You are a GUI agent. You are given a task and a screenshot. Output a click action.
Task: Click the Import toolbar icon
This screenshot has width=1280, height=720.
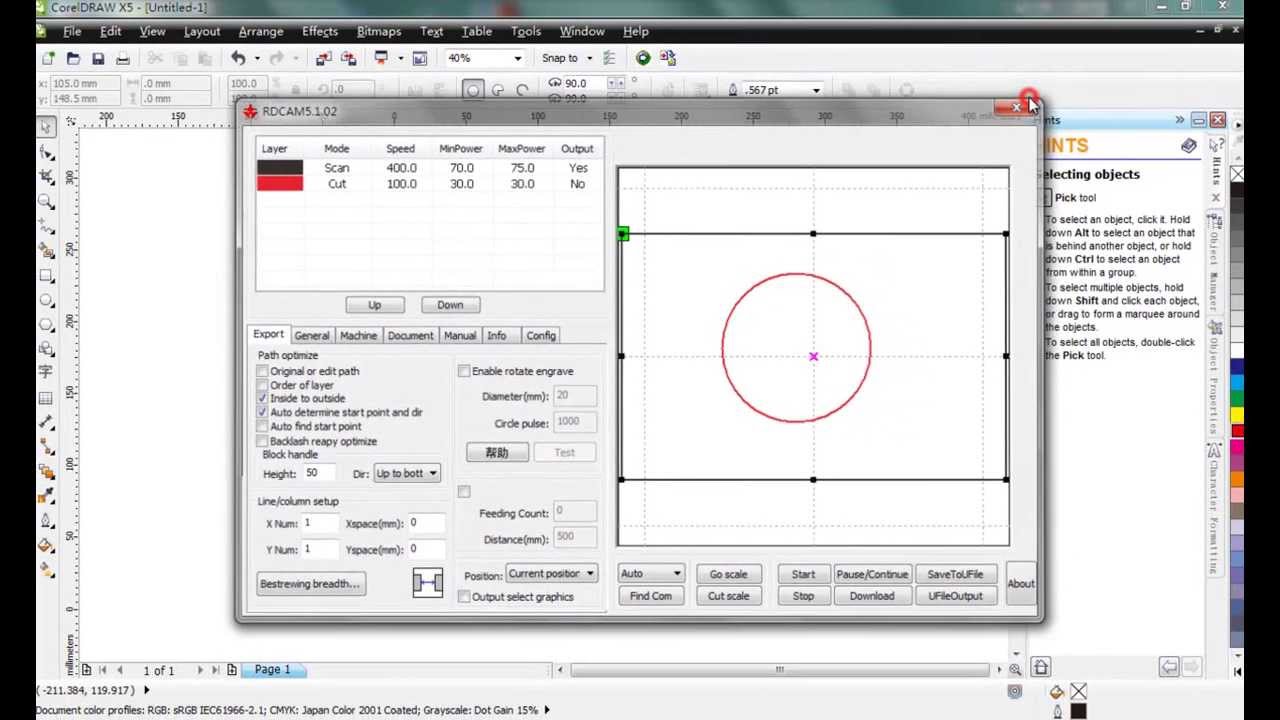tap(324, 58)
